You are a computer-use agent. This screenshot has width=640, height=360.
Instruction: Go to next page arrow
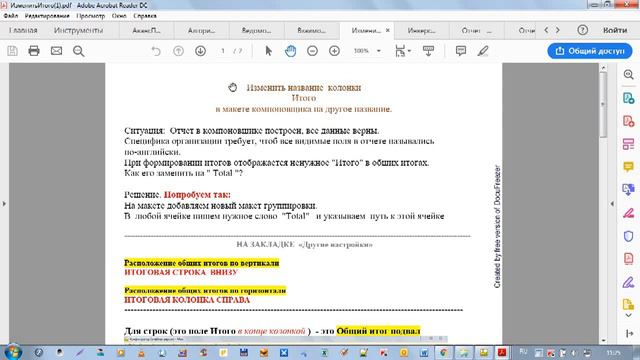coord(200,51)
